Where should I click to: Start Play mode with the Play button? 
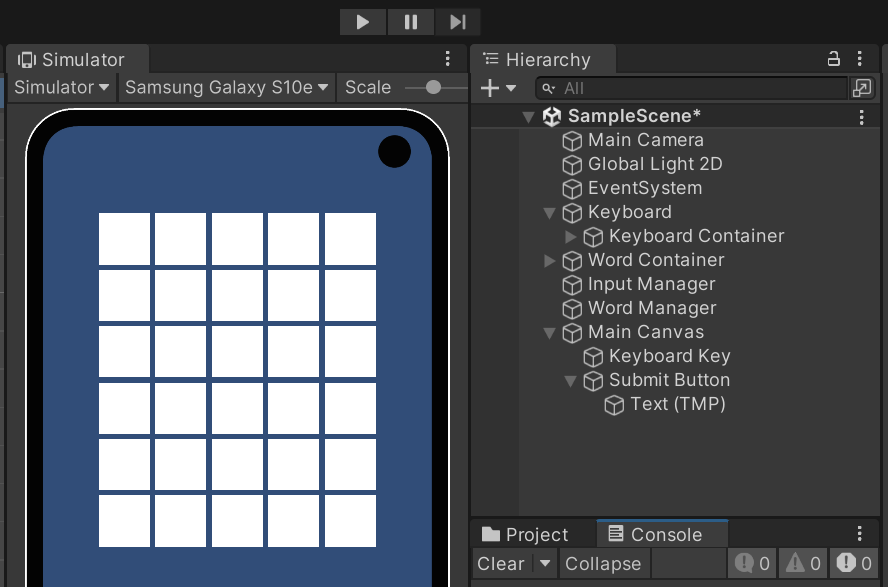(x=363, y=22)
